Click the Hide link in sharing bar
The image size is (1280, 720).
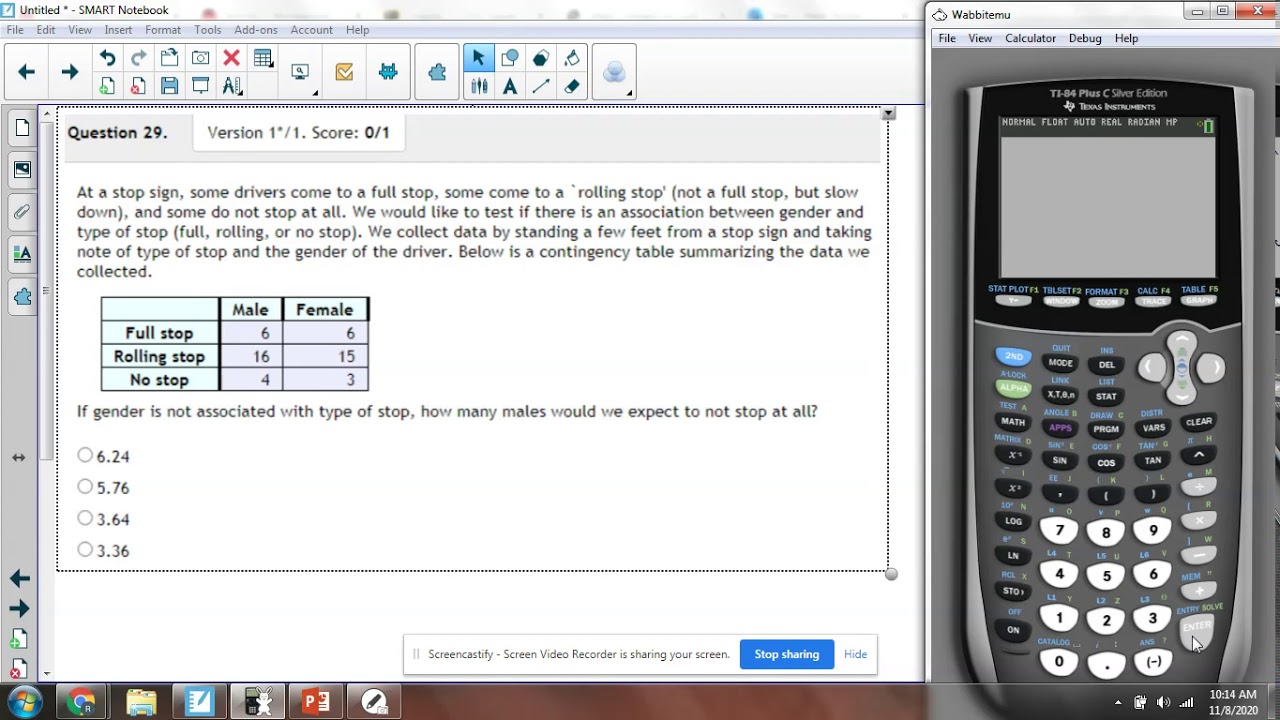(x=855, y=654)
